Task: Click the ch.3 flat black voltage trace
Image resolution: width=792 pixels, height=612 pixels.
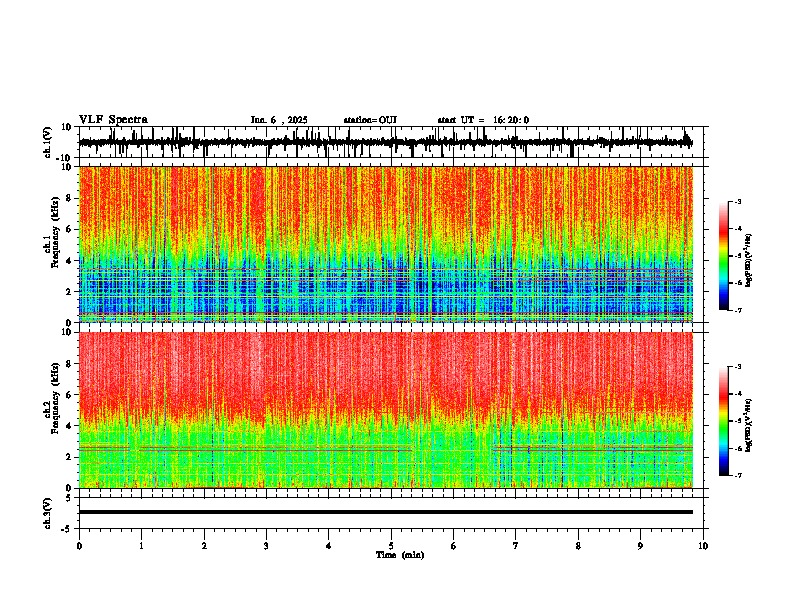Action: pyautogui.click(x=385, y=512)
